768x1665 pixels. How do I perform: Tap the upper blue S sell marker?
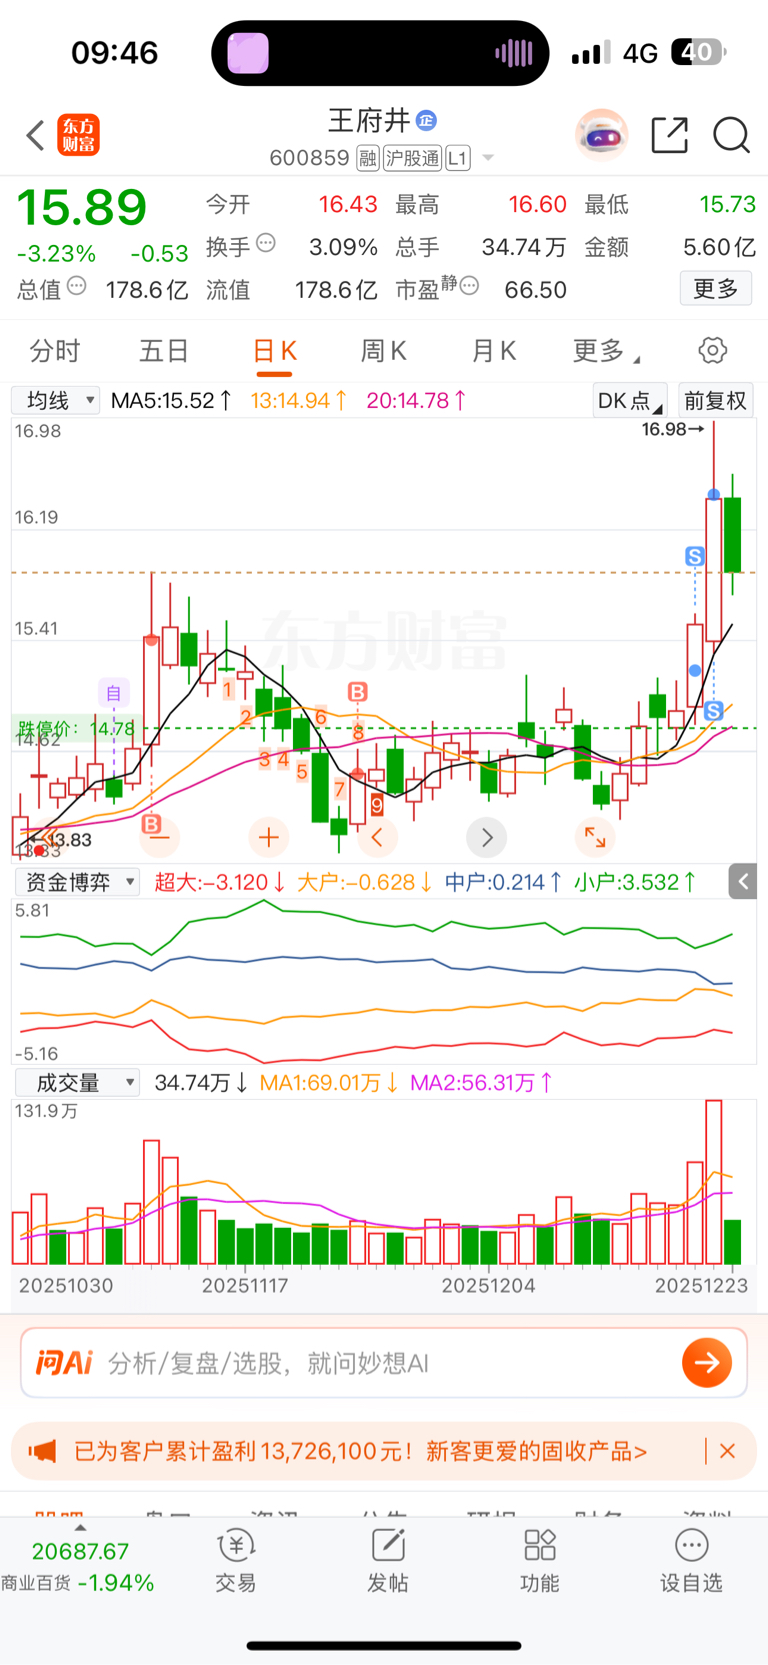point(695,556)
